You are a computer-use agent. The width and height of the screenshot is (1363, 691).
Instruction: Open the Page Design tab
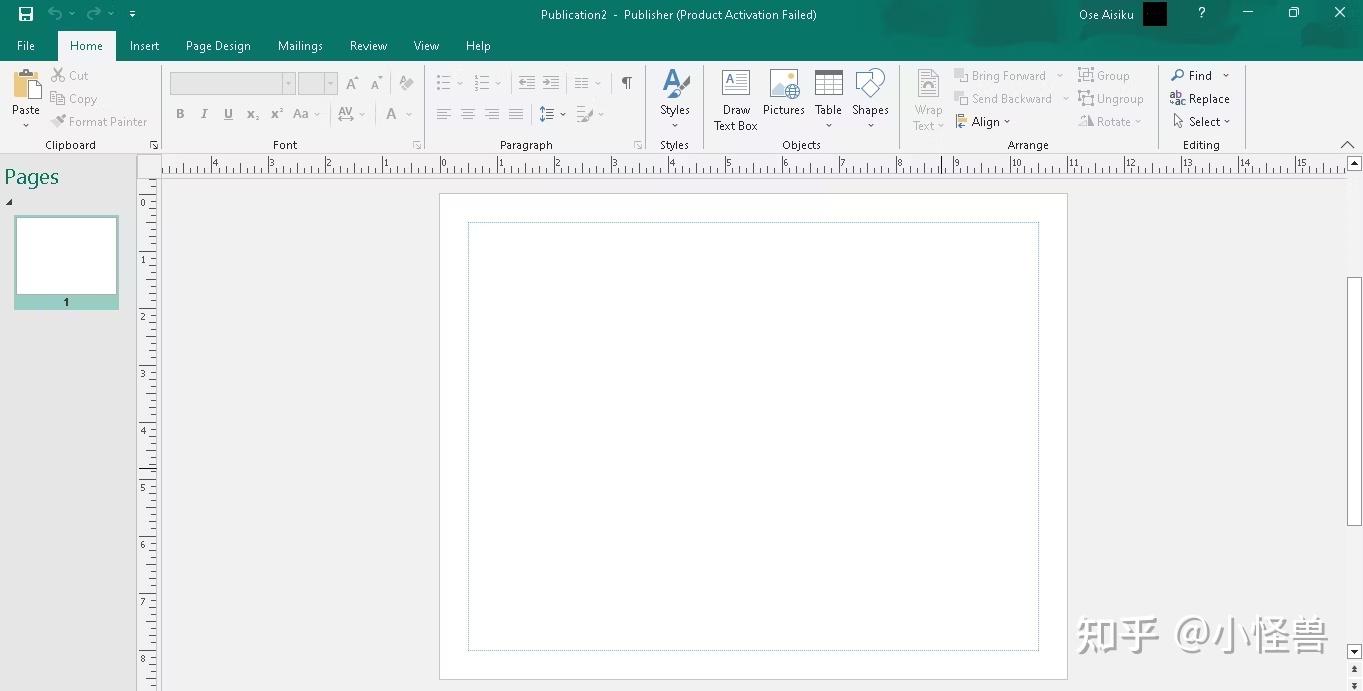pyautogui.click(x=218, y=46)
